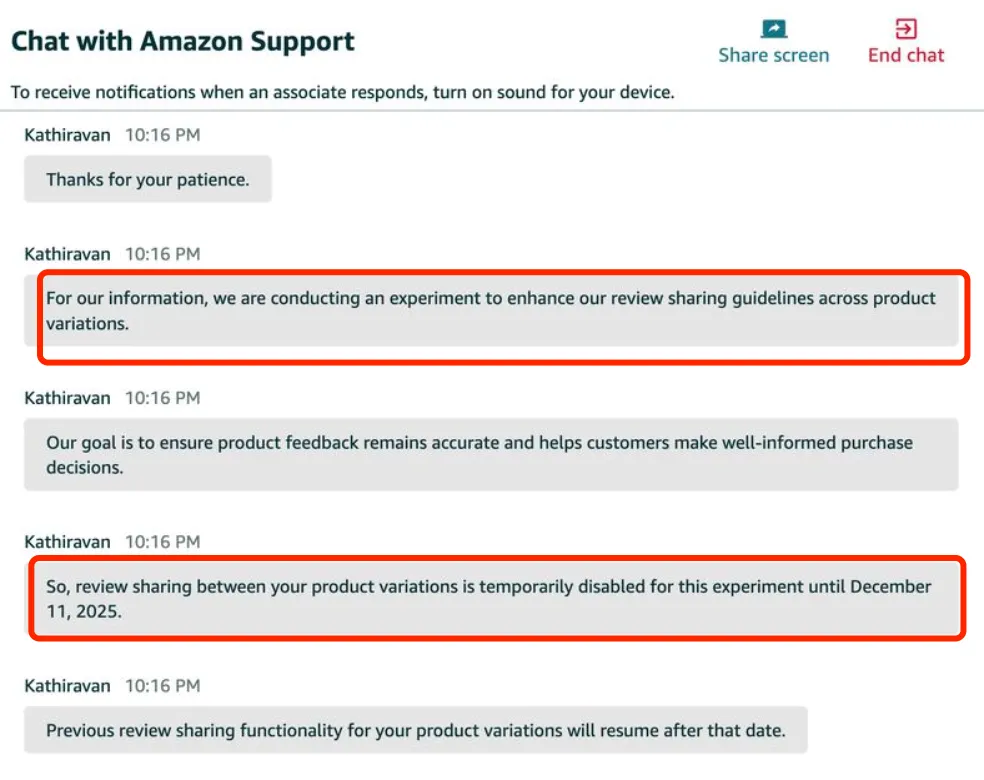Click Kathiravan's name above the patience message
Screen dimensions: 984x780
pos(67,134)
